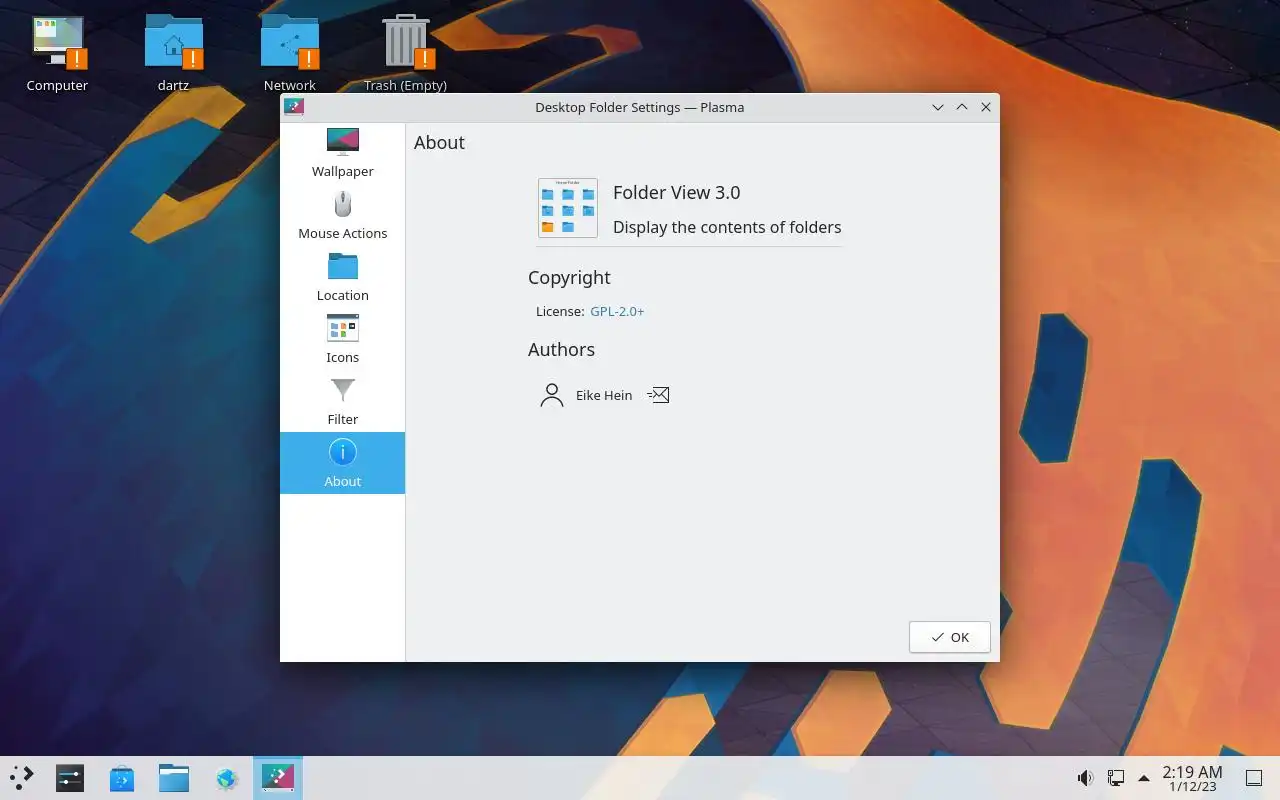Click the GPL-2.0+ license link
The image size is (1280, 800).
coord(617,311)
